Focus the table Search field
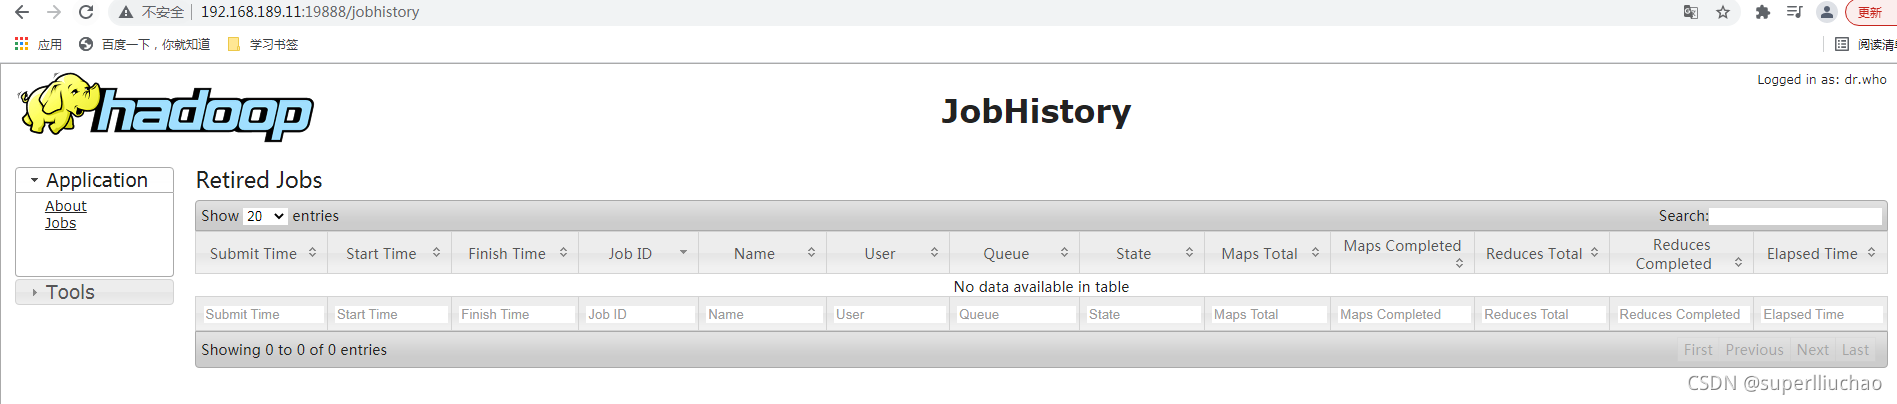Image resolution: width=1897 pixels, height=404 pixels. [x=1795, y=216]
